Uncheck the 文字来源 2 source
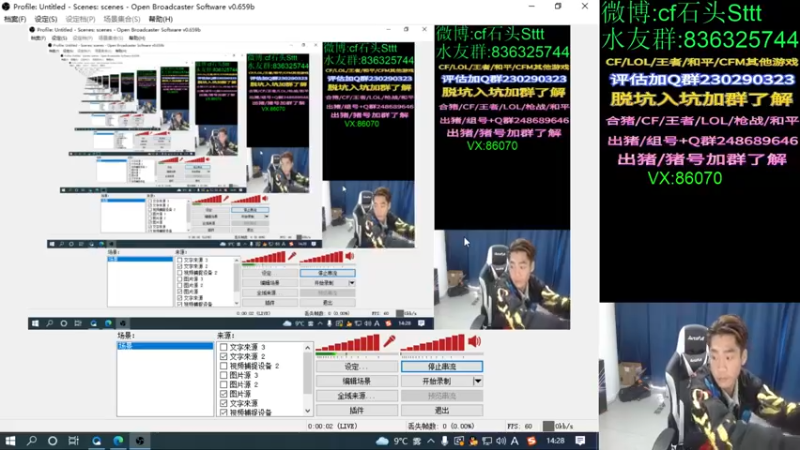 pyautogui.click(x=223, y=356)
